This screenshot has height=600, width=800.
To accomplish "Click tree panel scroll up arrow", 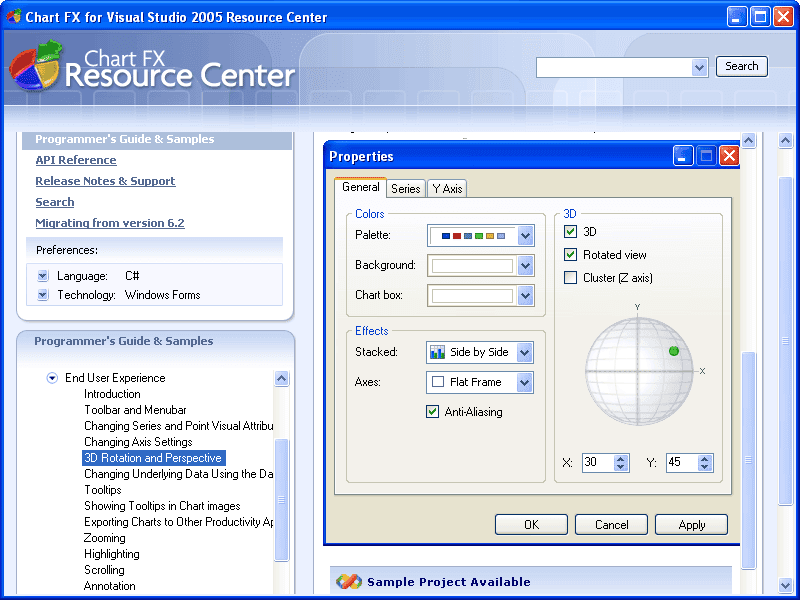I will coord(282,378).
